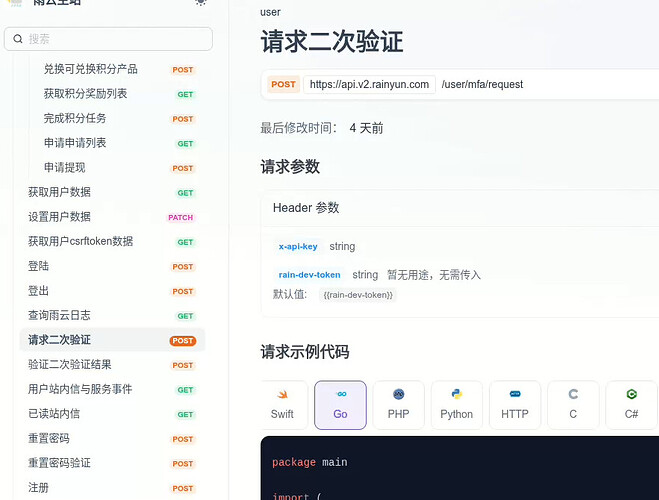Open the C# code example
This screenshot has width=659, height=500.
coord(631,405)
